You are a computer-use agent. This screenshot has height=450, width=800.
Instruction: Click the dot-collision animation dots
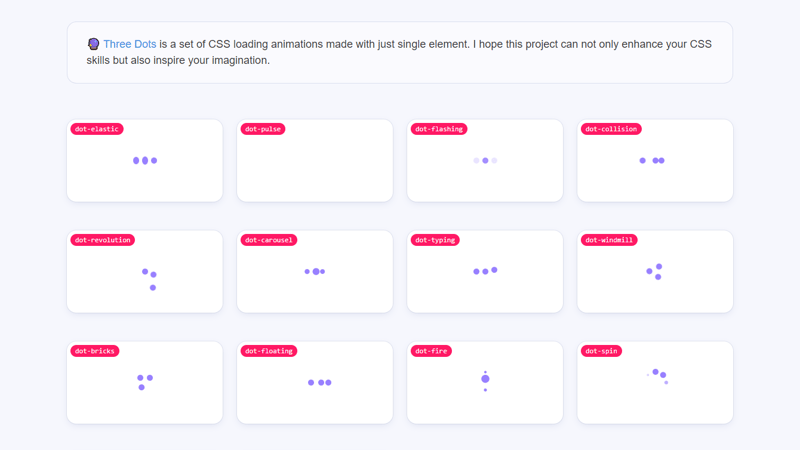pyautogui.click(x=652, y=160)
